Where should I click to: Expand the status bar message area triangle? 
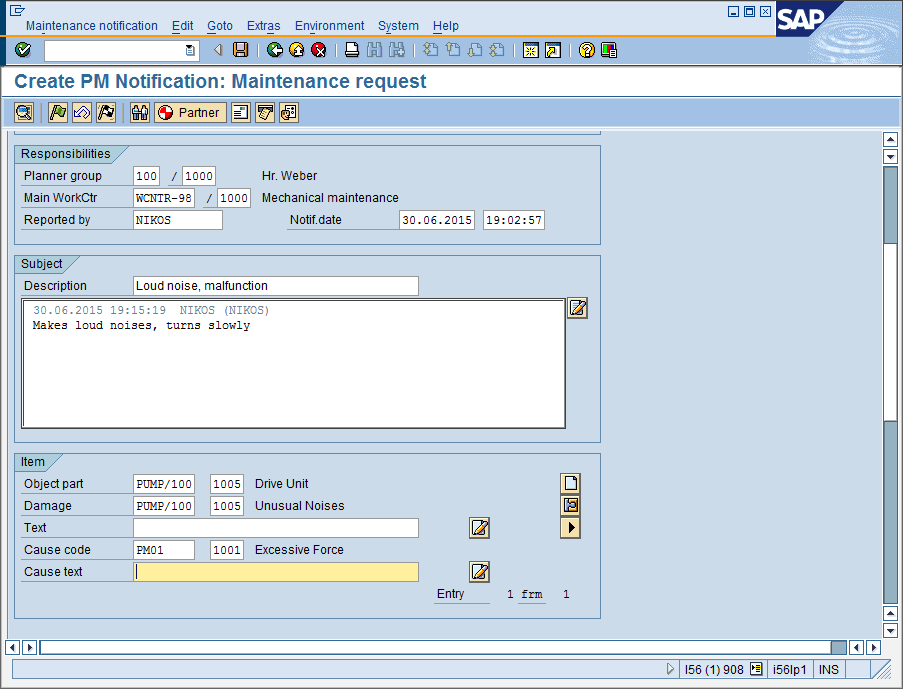(670, 669)
